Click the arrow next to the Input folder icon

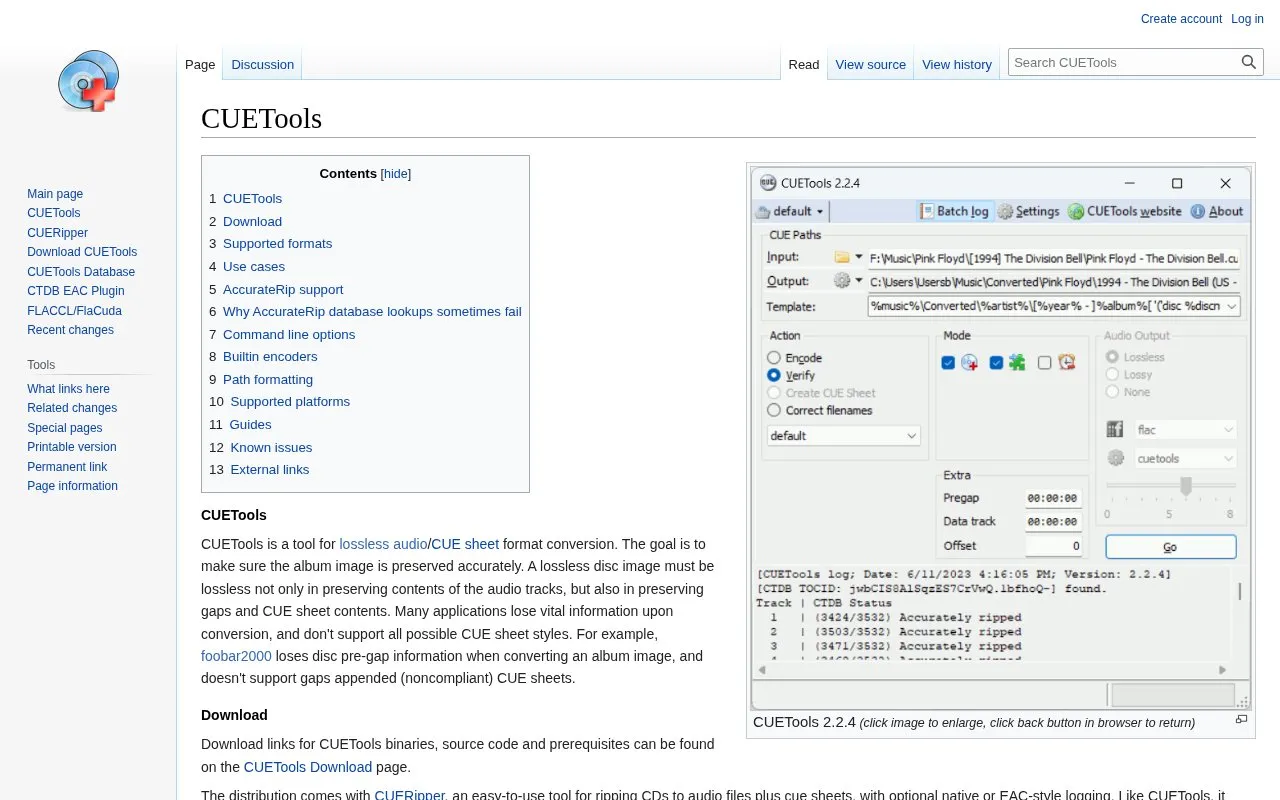pos(859,257)
